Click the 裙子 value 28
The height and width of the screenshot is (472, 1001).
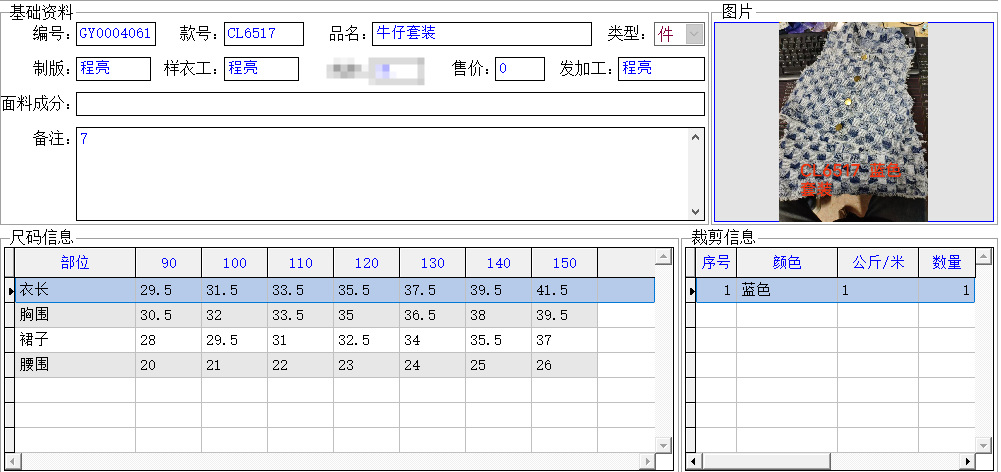[x=169, y=340]
